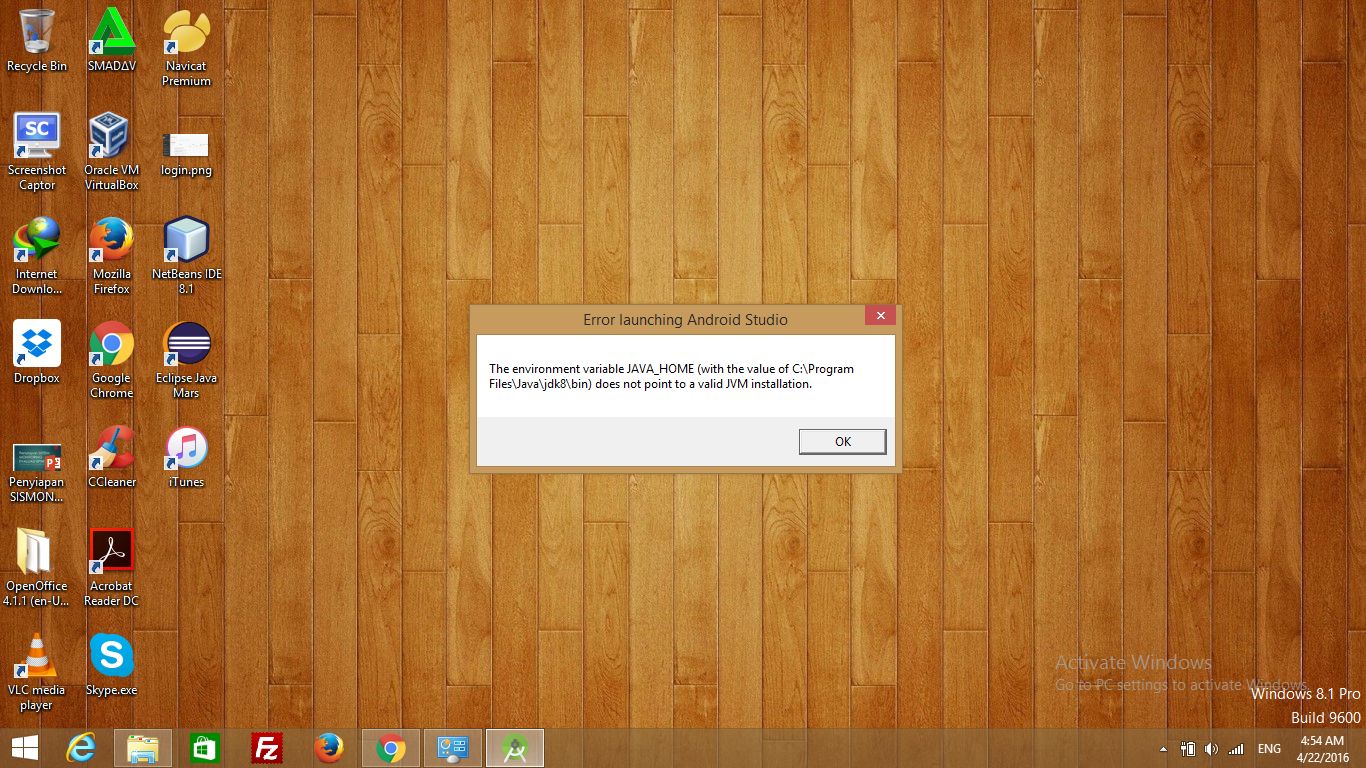This screenshot has height=768, width=1366.
Task: Show hidden system tray icons
Action: point(1163,749)
